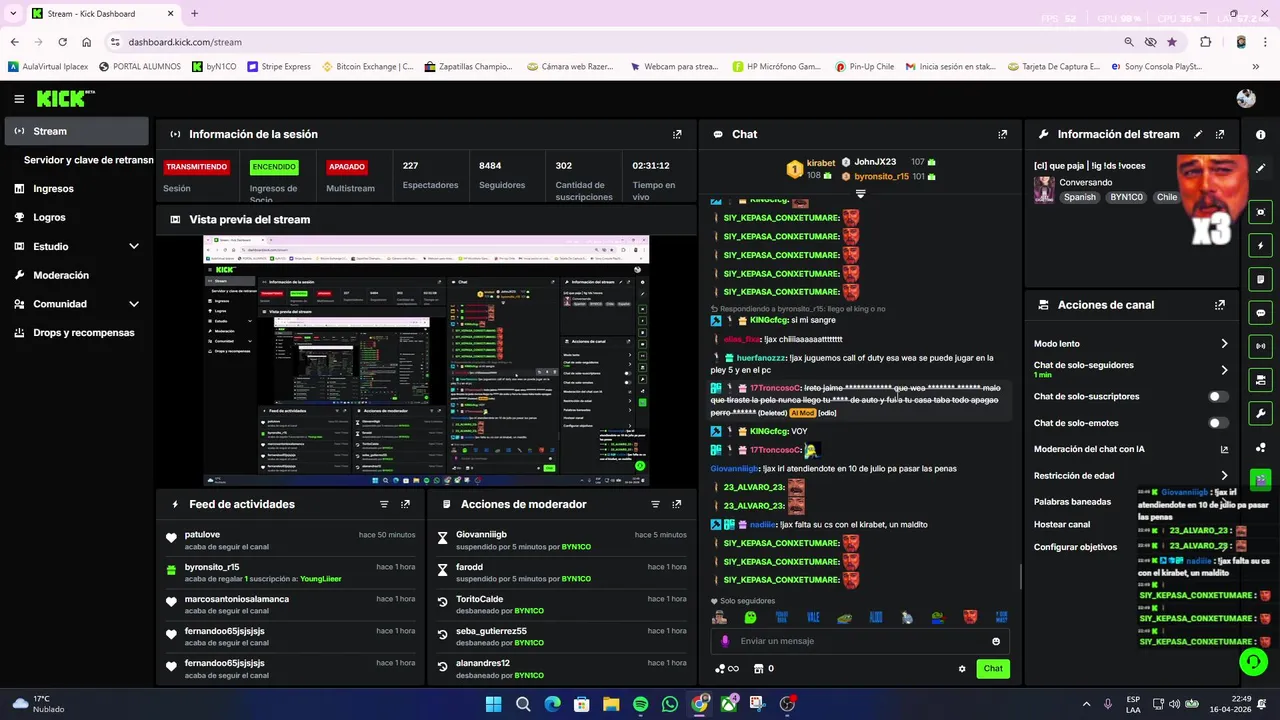Click the channel points infinity icon

pos(727,669)
